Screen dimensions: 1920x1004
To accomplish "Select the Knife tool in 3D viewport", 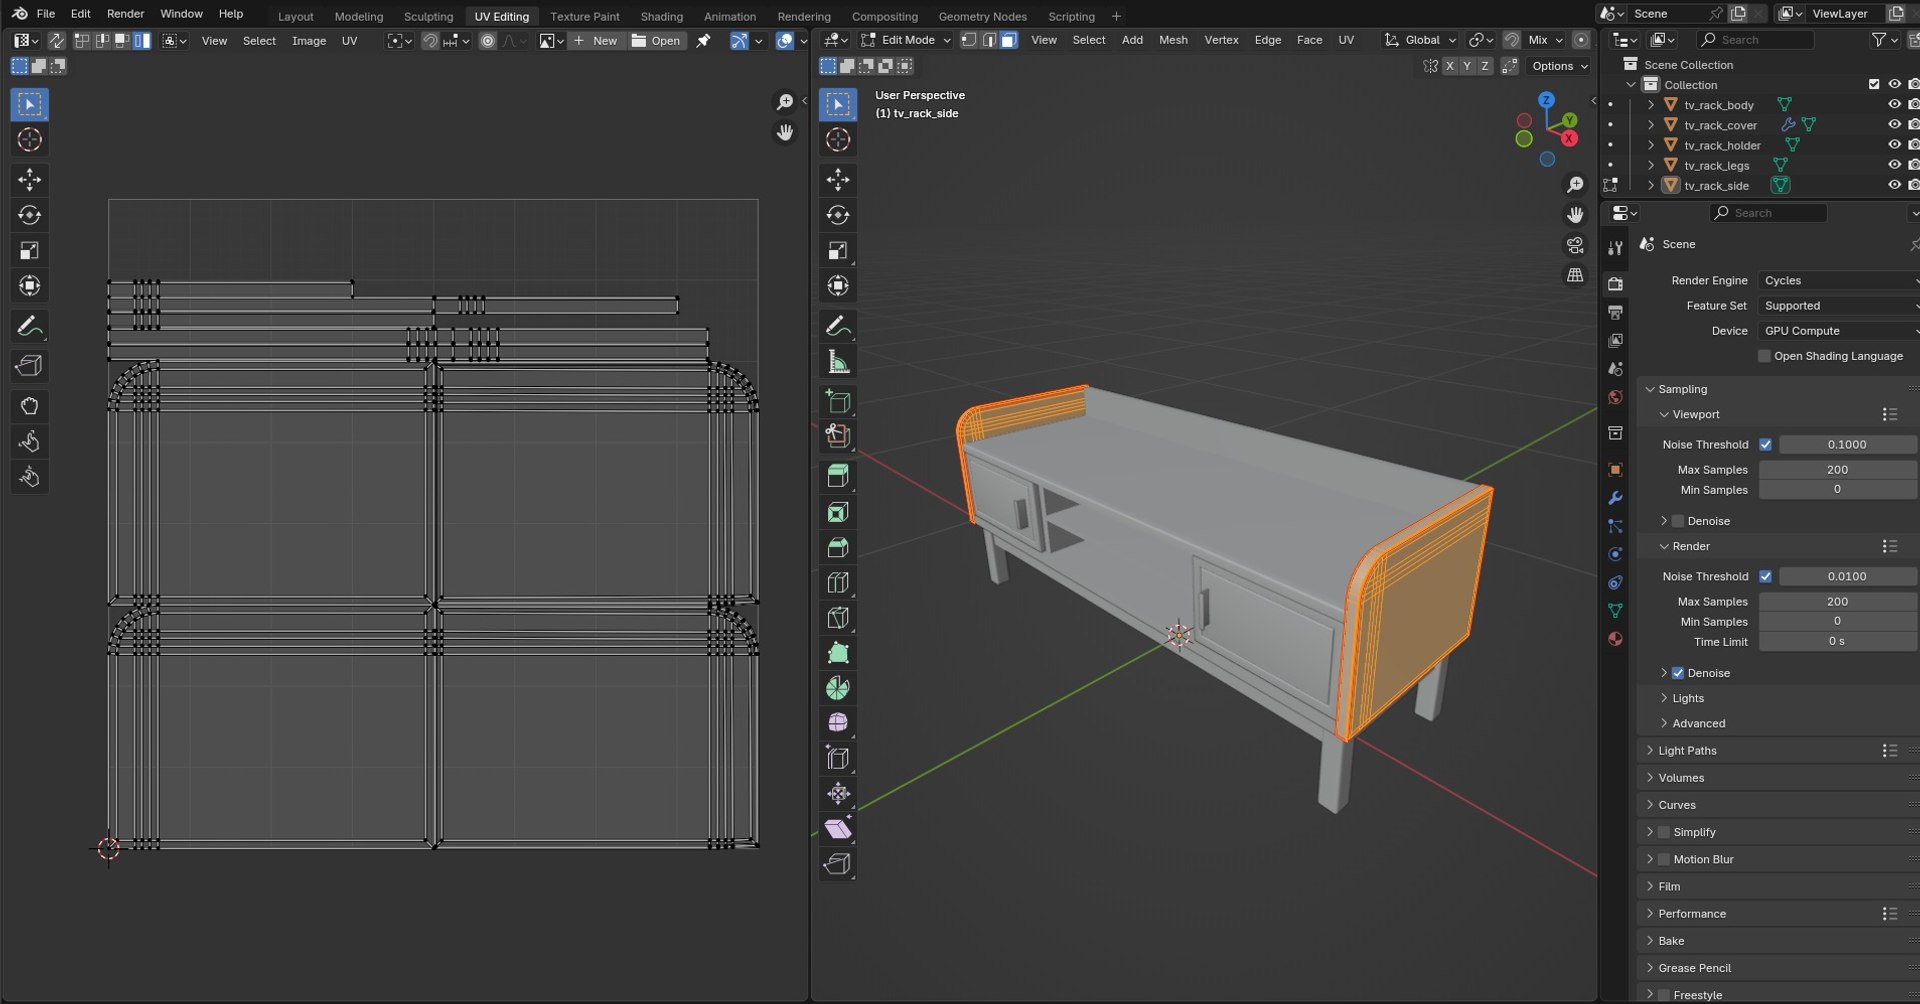I will click(x=838, y=618).
